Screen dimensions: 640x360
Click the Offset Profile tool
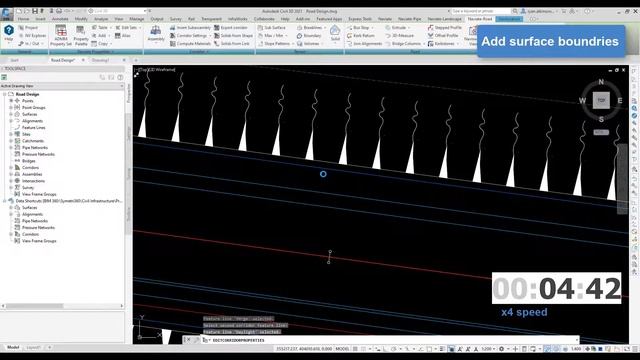pyautogui.click(x=443, y=36)
